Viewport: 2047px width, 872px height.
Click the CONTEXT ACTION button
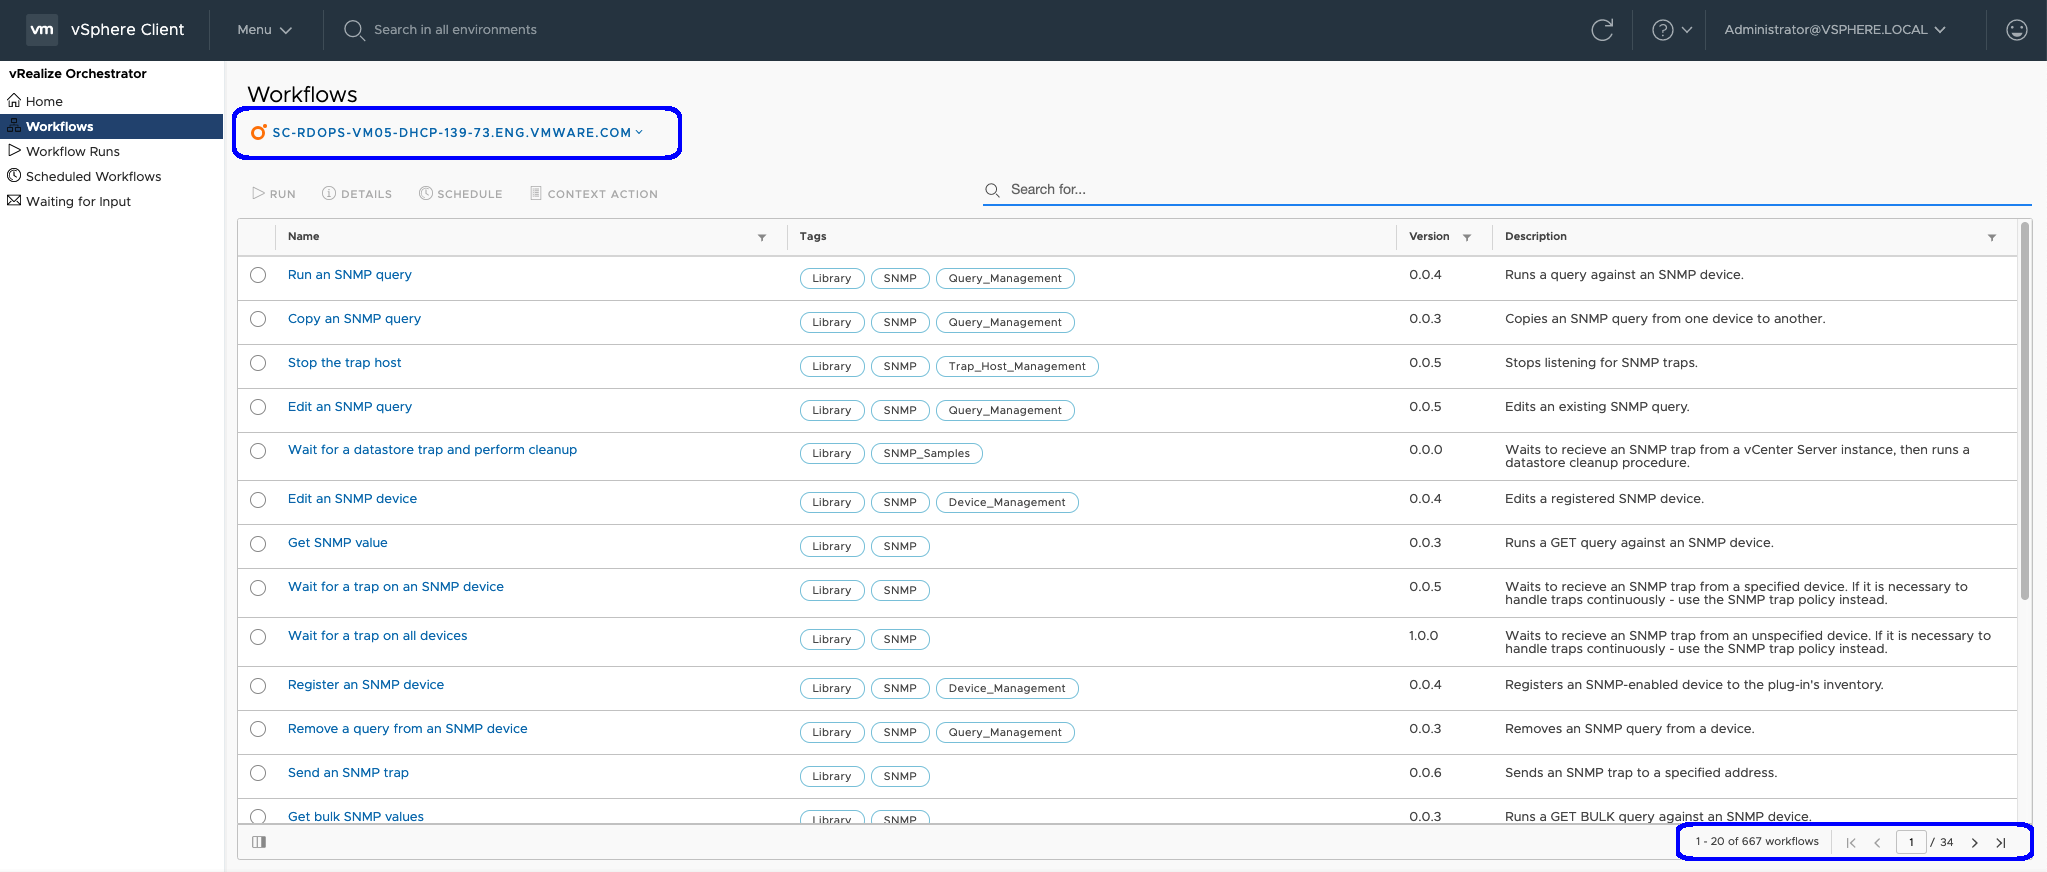[593, 194]
